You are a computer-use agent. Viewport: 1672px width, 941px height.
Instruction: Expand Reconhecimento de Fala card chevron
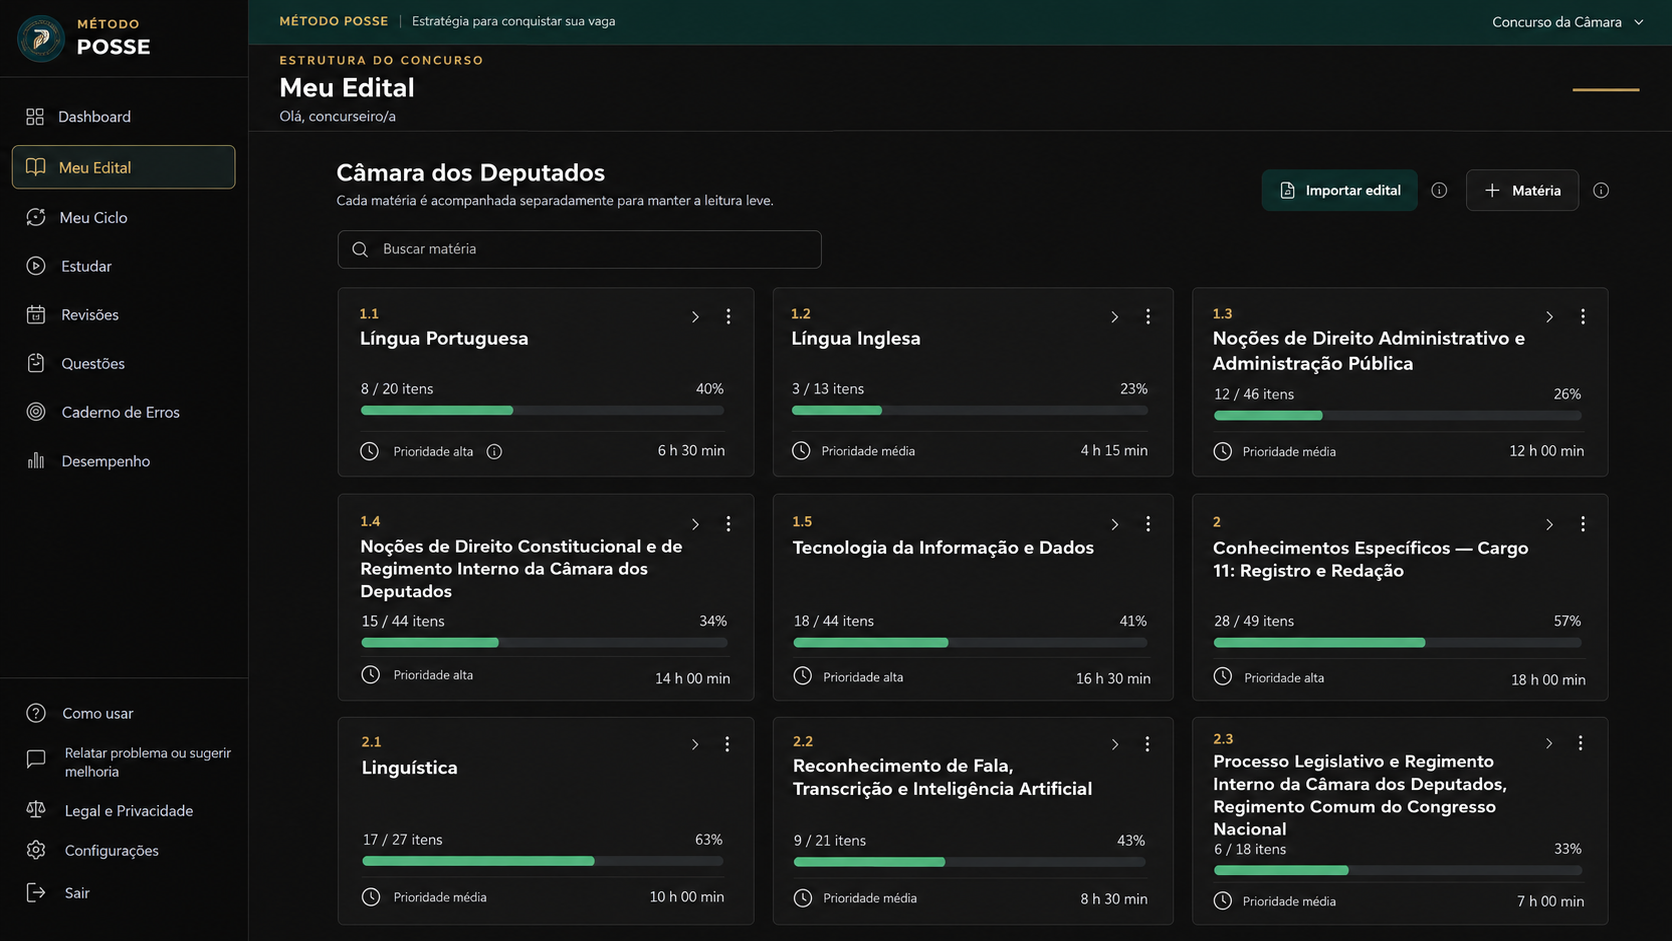click(x=1114, y=744)
